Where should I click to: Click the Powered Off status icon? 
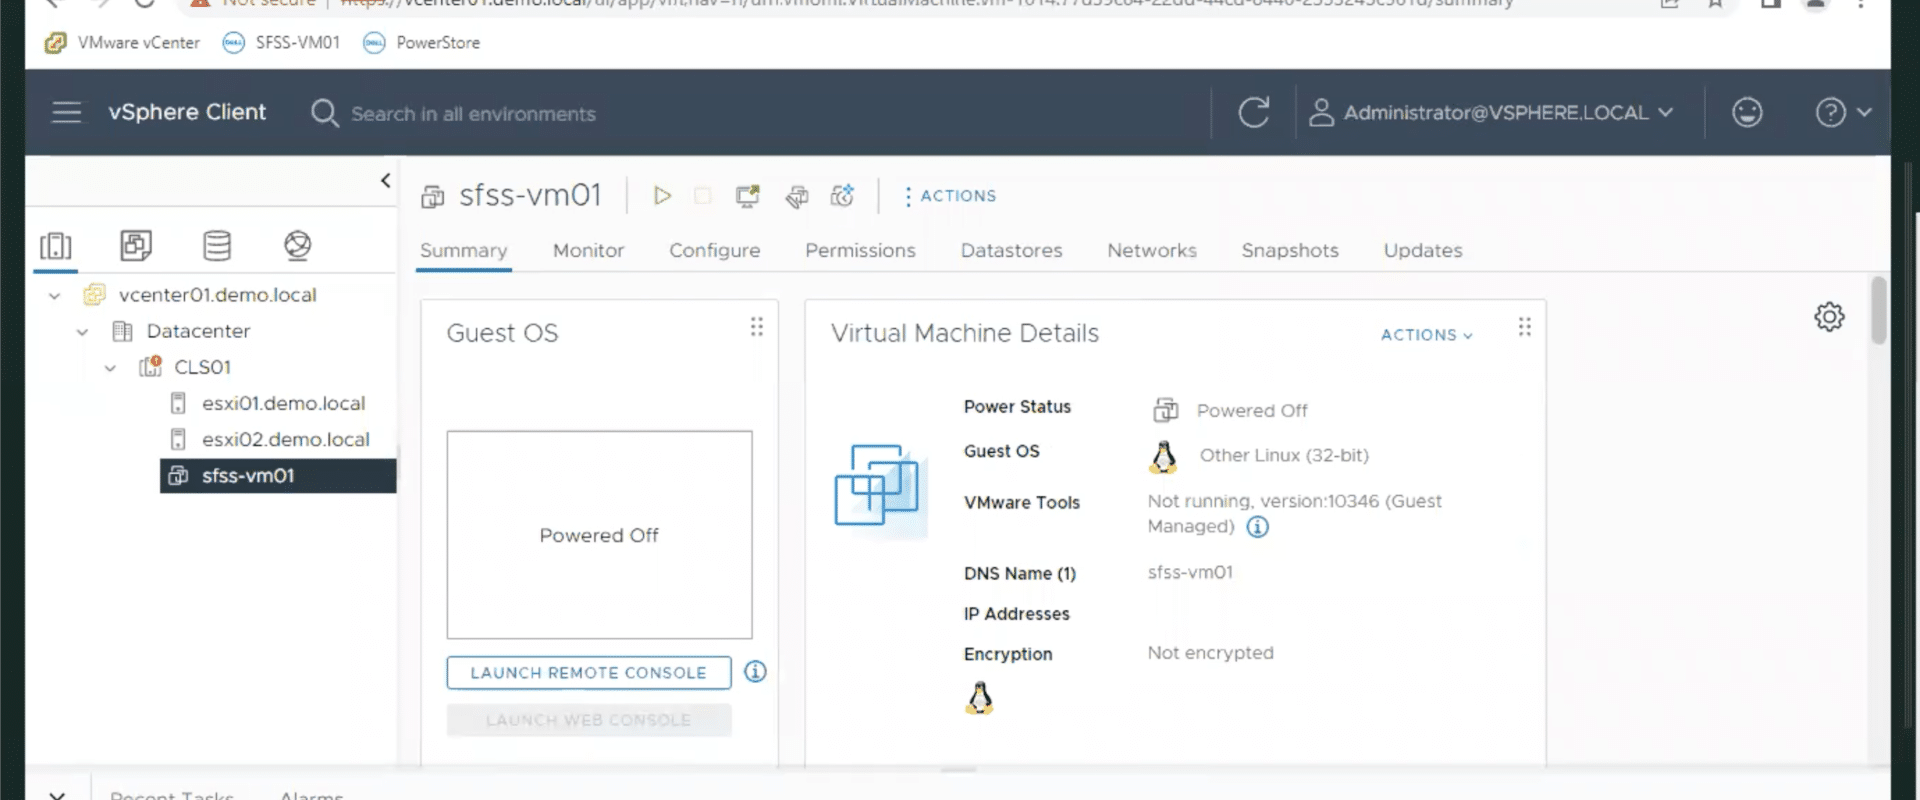pyautogui.click(x=1165, y=410)
